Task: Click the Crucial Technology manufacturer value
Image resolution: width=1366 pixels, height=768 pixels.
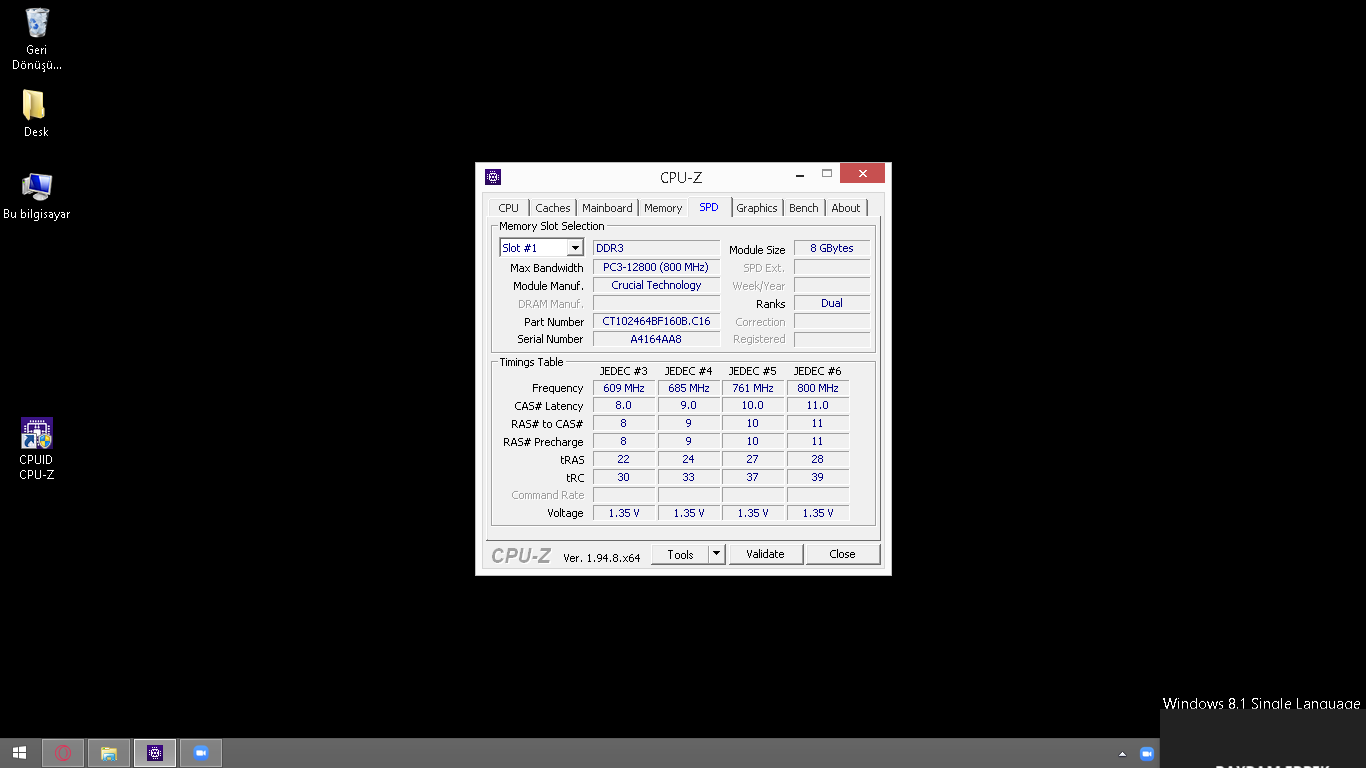Action: (x=656, y=285)
